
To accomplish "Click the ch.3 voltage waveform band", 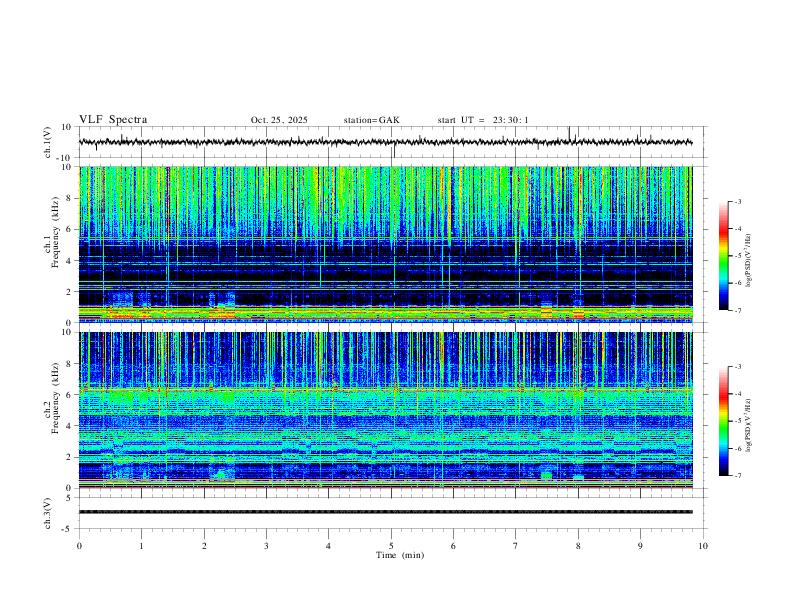I will pyautogui.click(x=385, y=512).
